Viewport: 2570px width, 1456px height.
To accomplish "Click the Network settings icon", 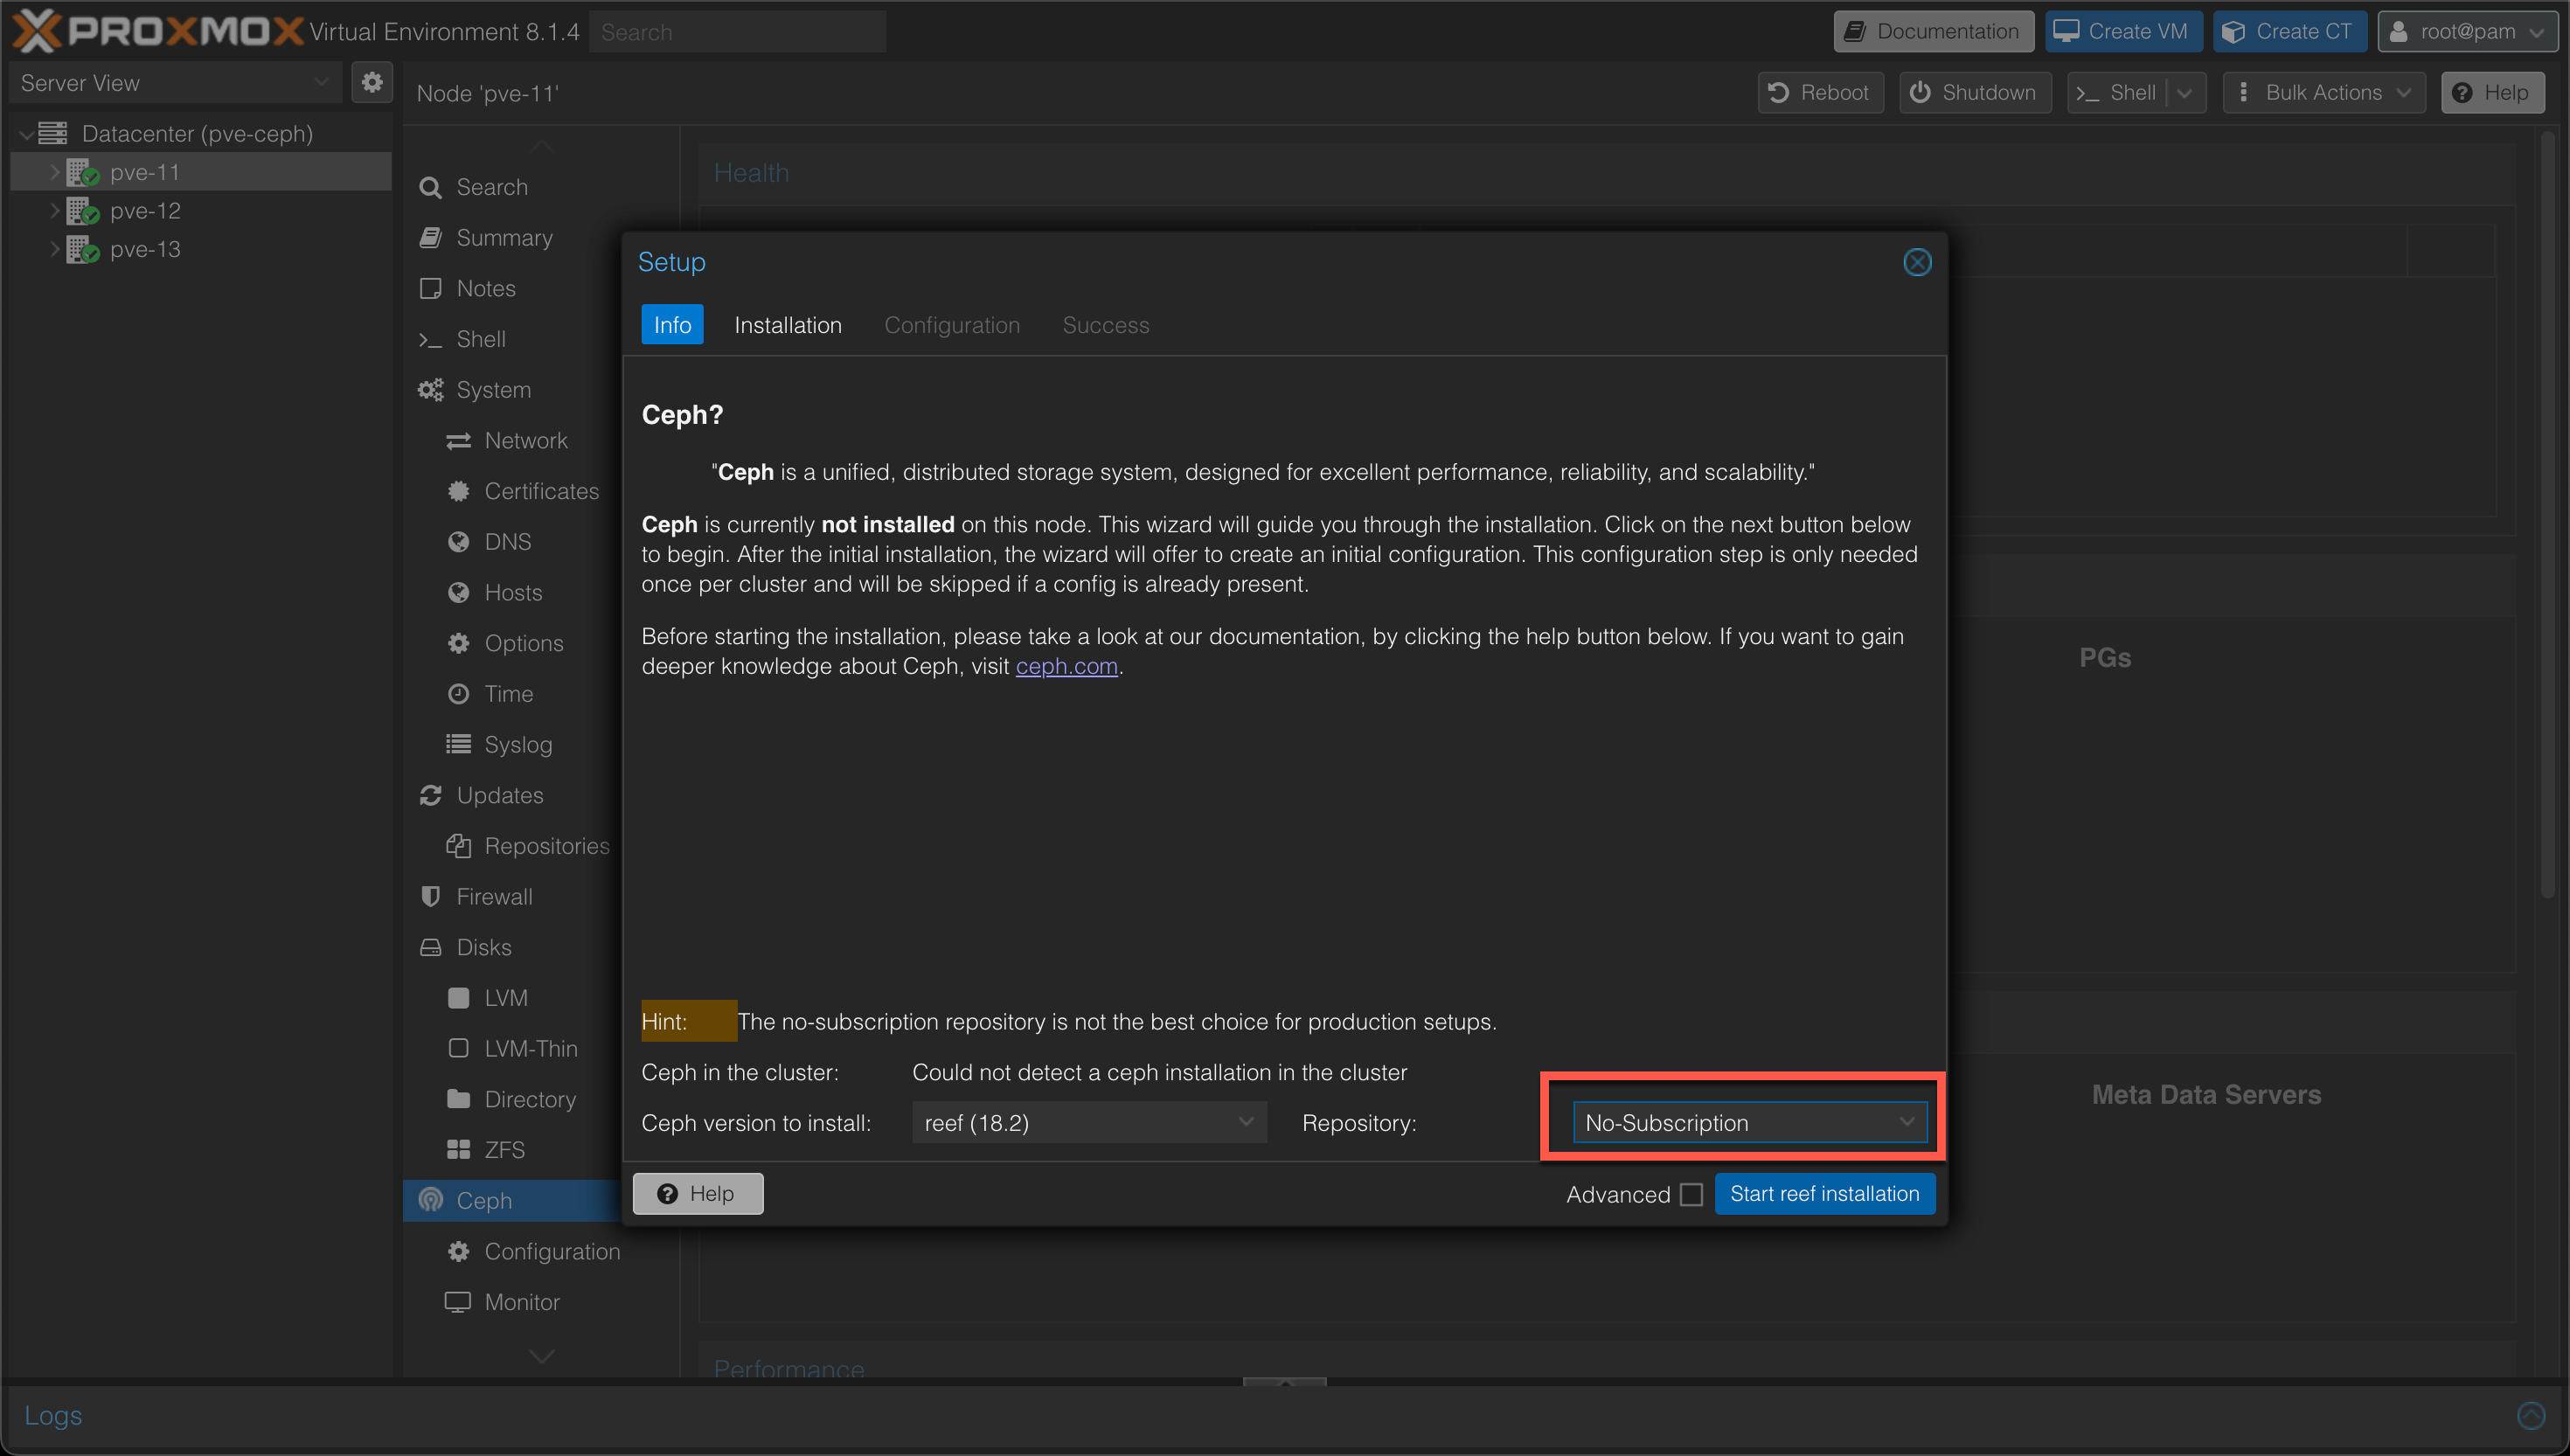I will 459,441.
